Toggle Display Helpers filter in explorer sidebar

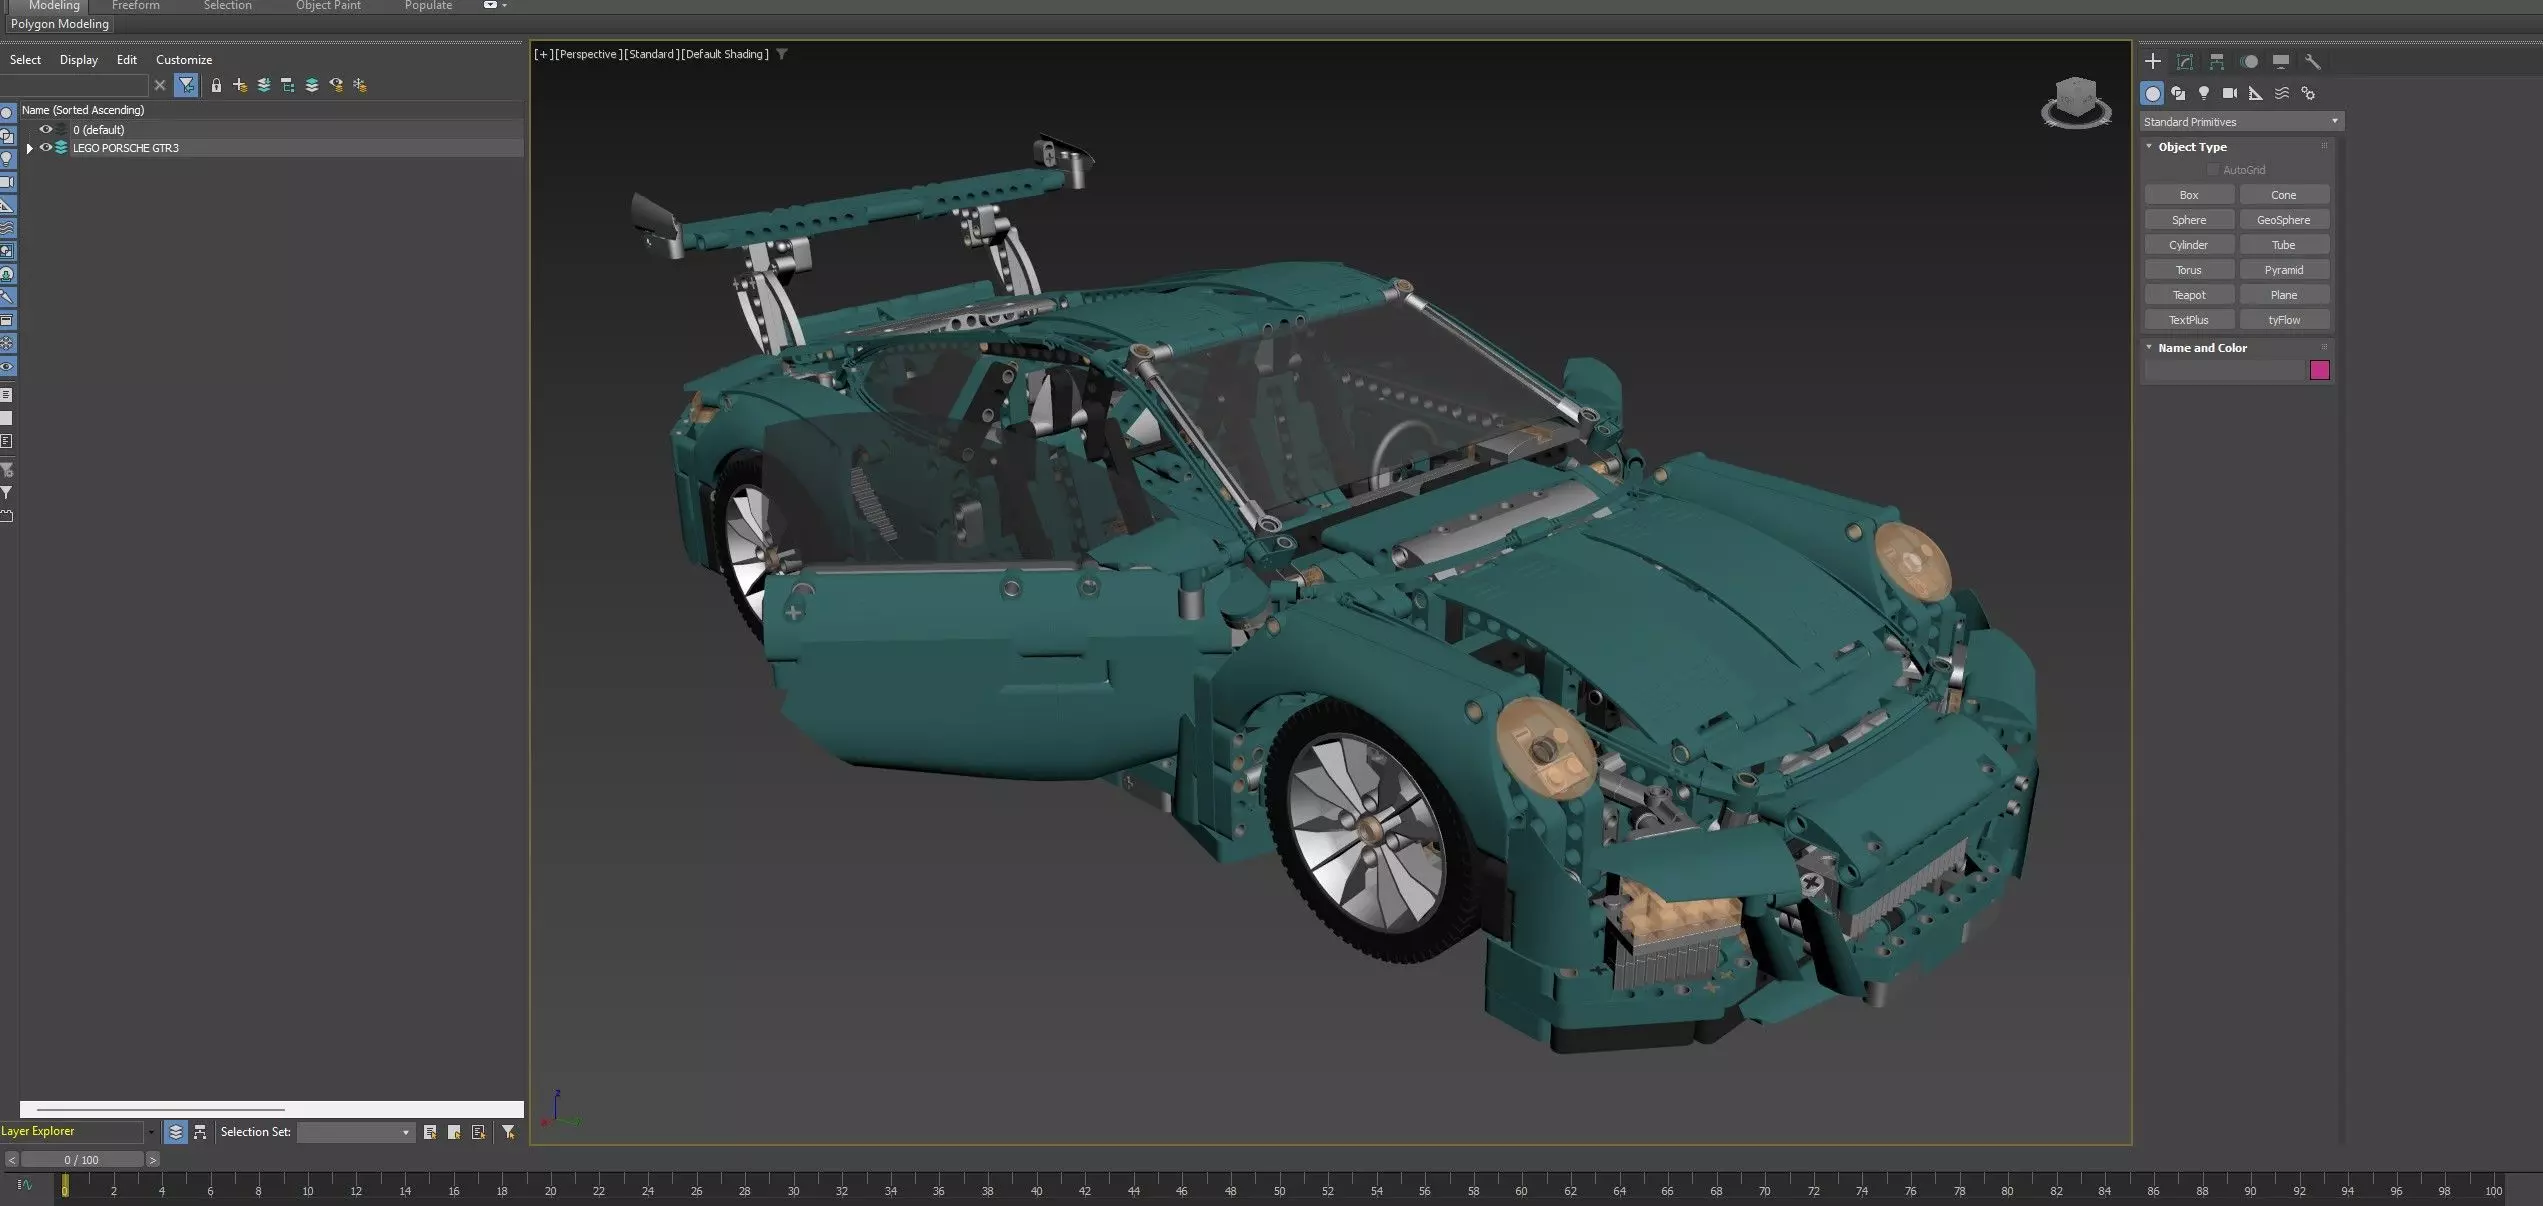(x=7, y=205)
